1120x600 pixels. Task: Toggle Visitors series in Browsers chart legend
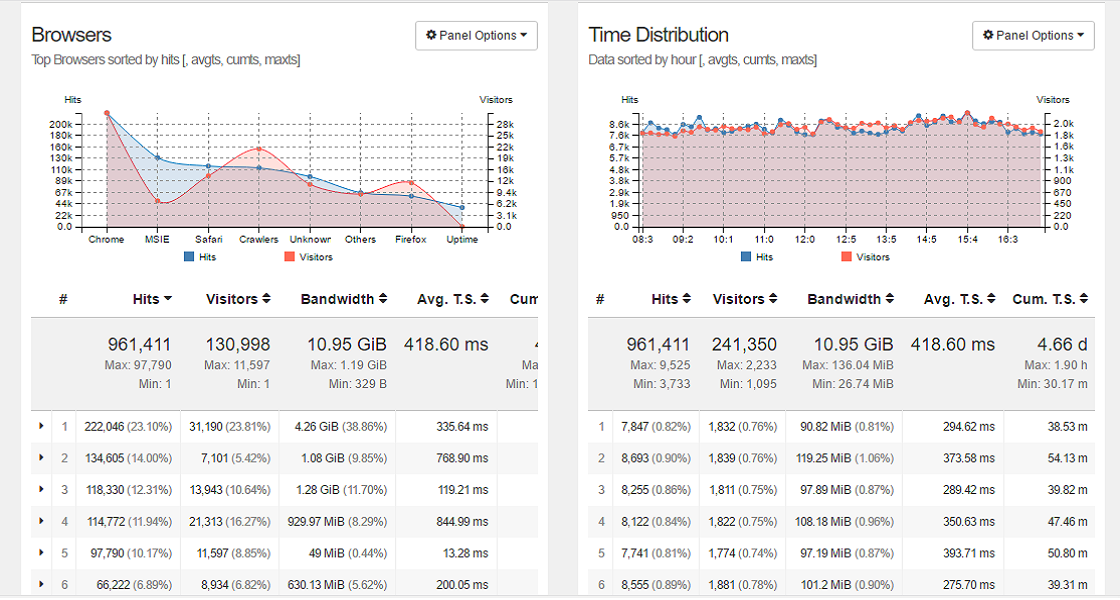[x=308, y=257]
